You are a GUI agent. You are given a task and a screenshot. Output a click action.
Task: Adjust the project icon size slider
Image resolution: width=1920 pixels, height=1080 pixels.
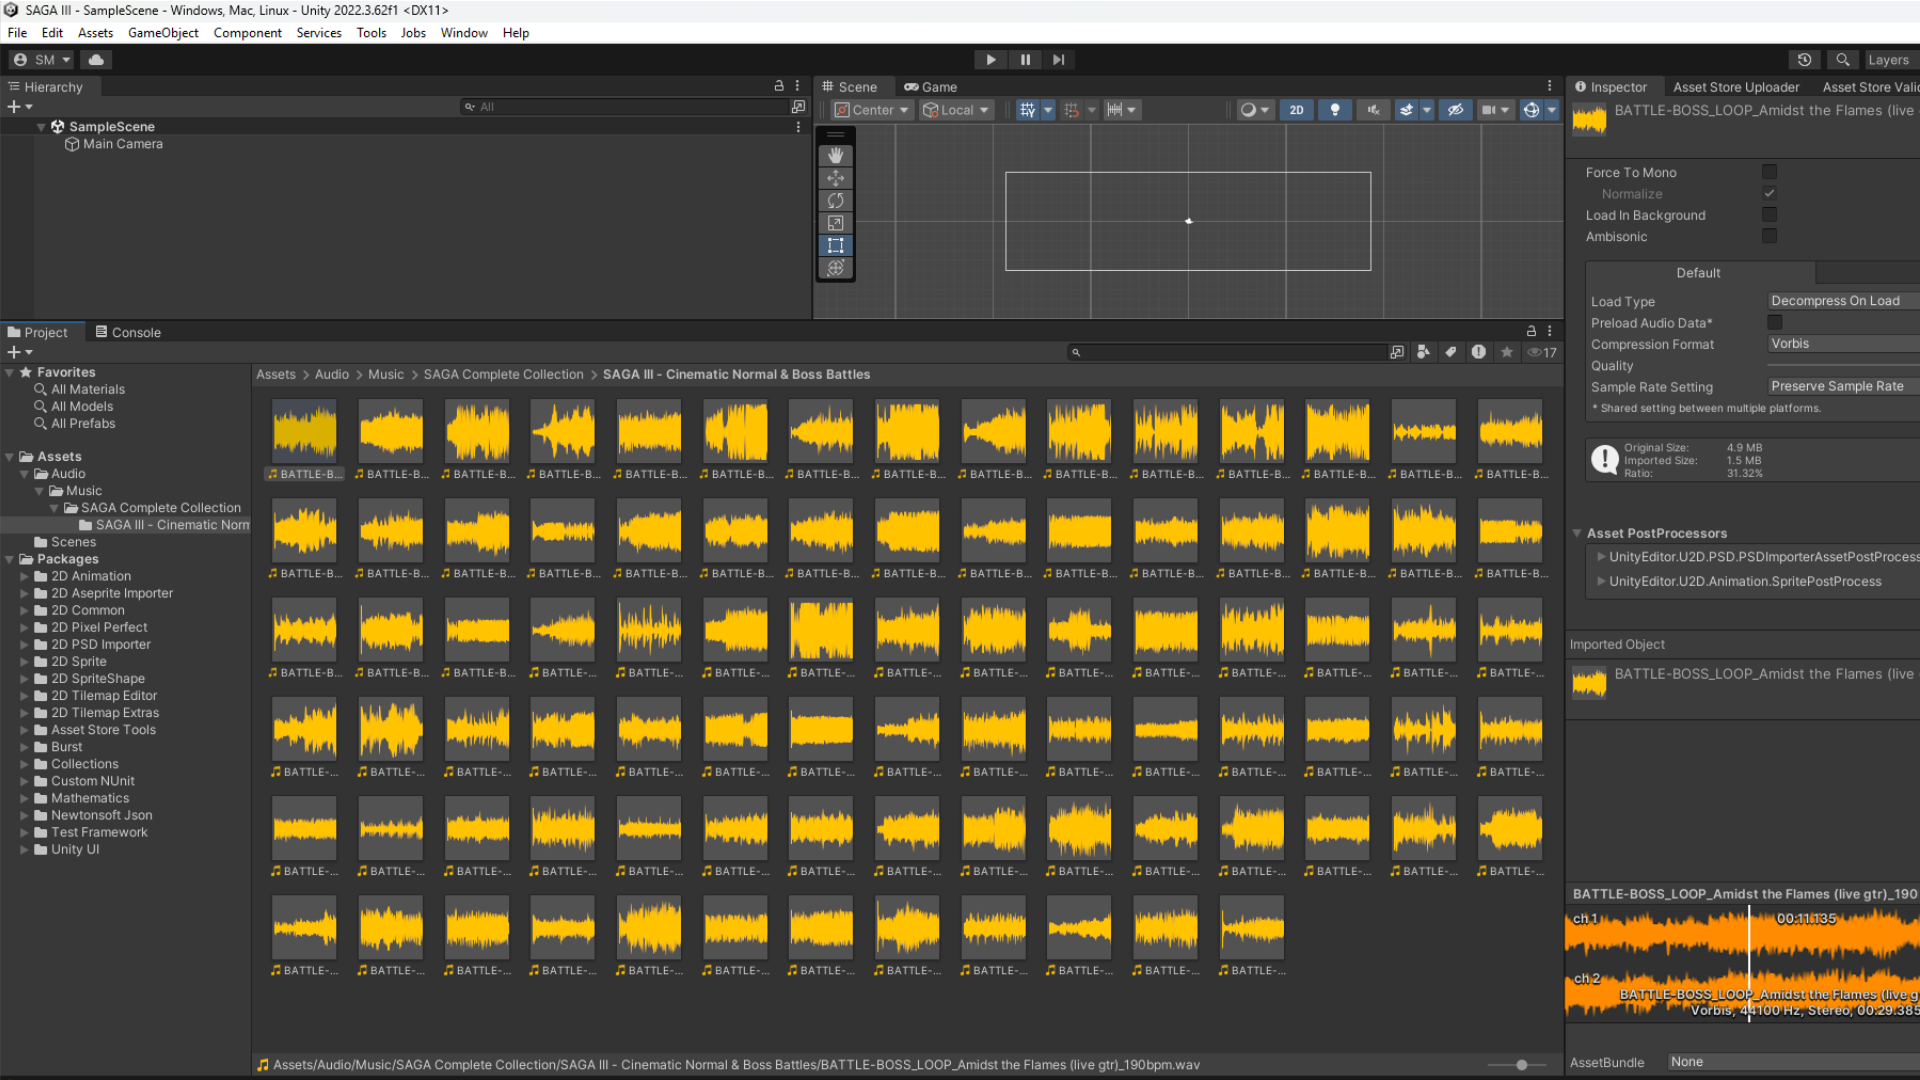point(1521,1065)
